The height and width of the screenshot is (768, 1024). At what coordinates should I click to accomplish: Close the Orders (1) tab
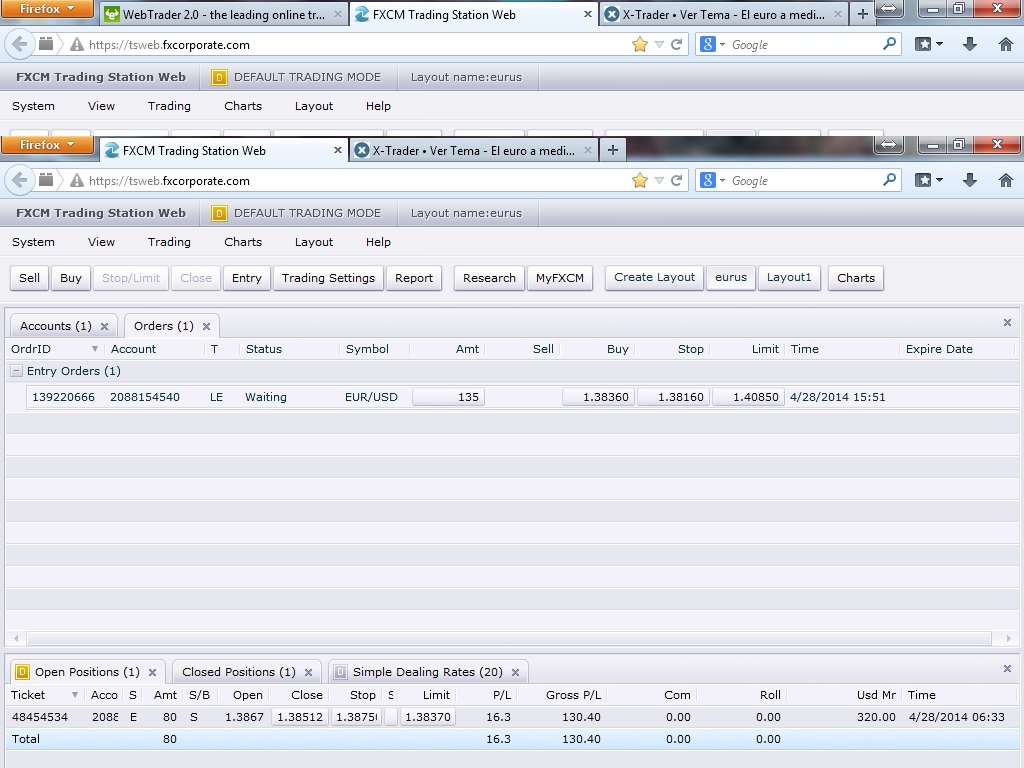pyautogui.click(x=206, y=326)
